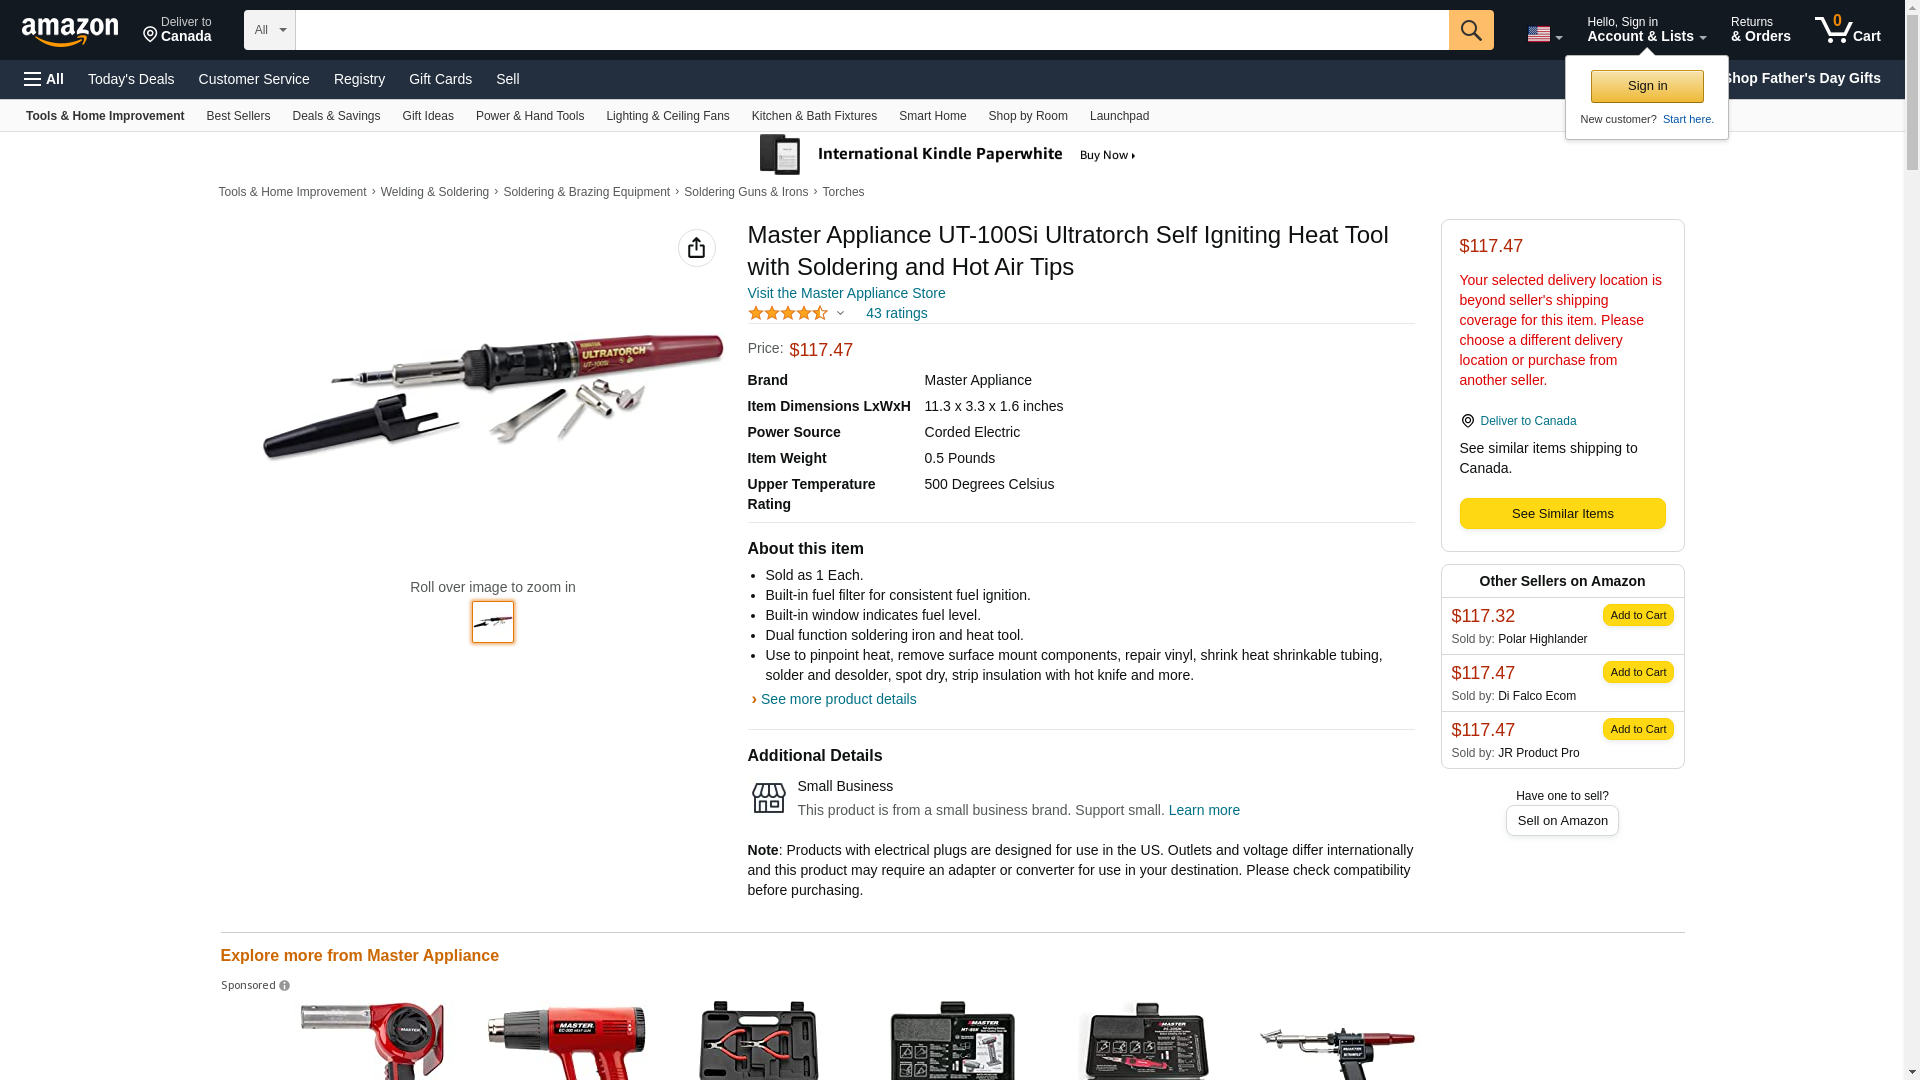Open the 43 ratings link
This screenshot has height=1080, width=1920.
click(896, 313)
